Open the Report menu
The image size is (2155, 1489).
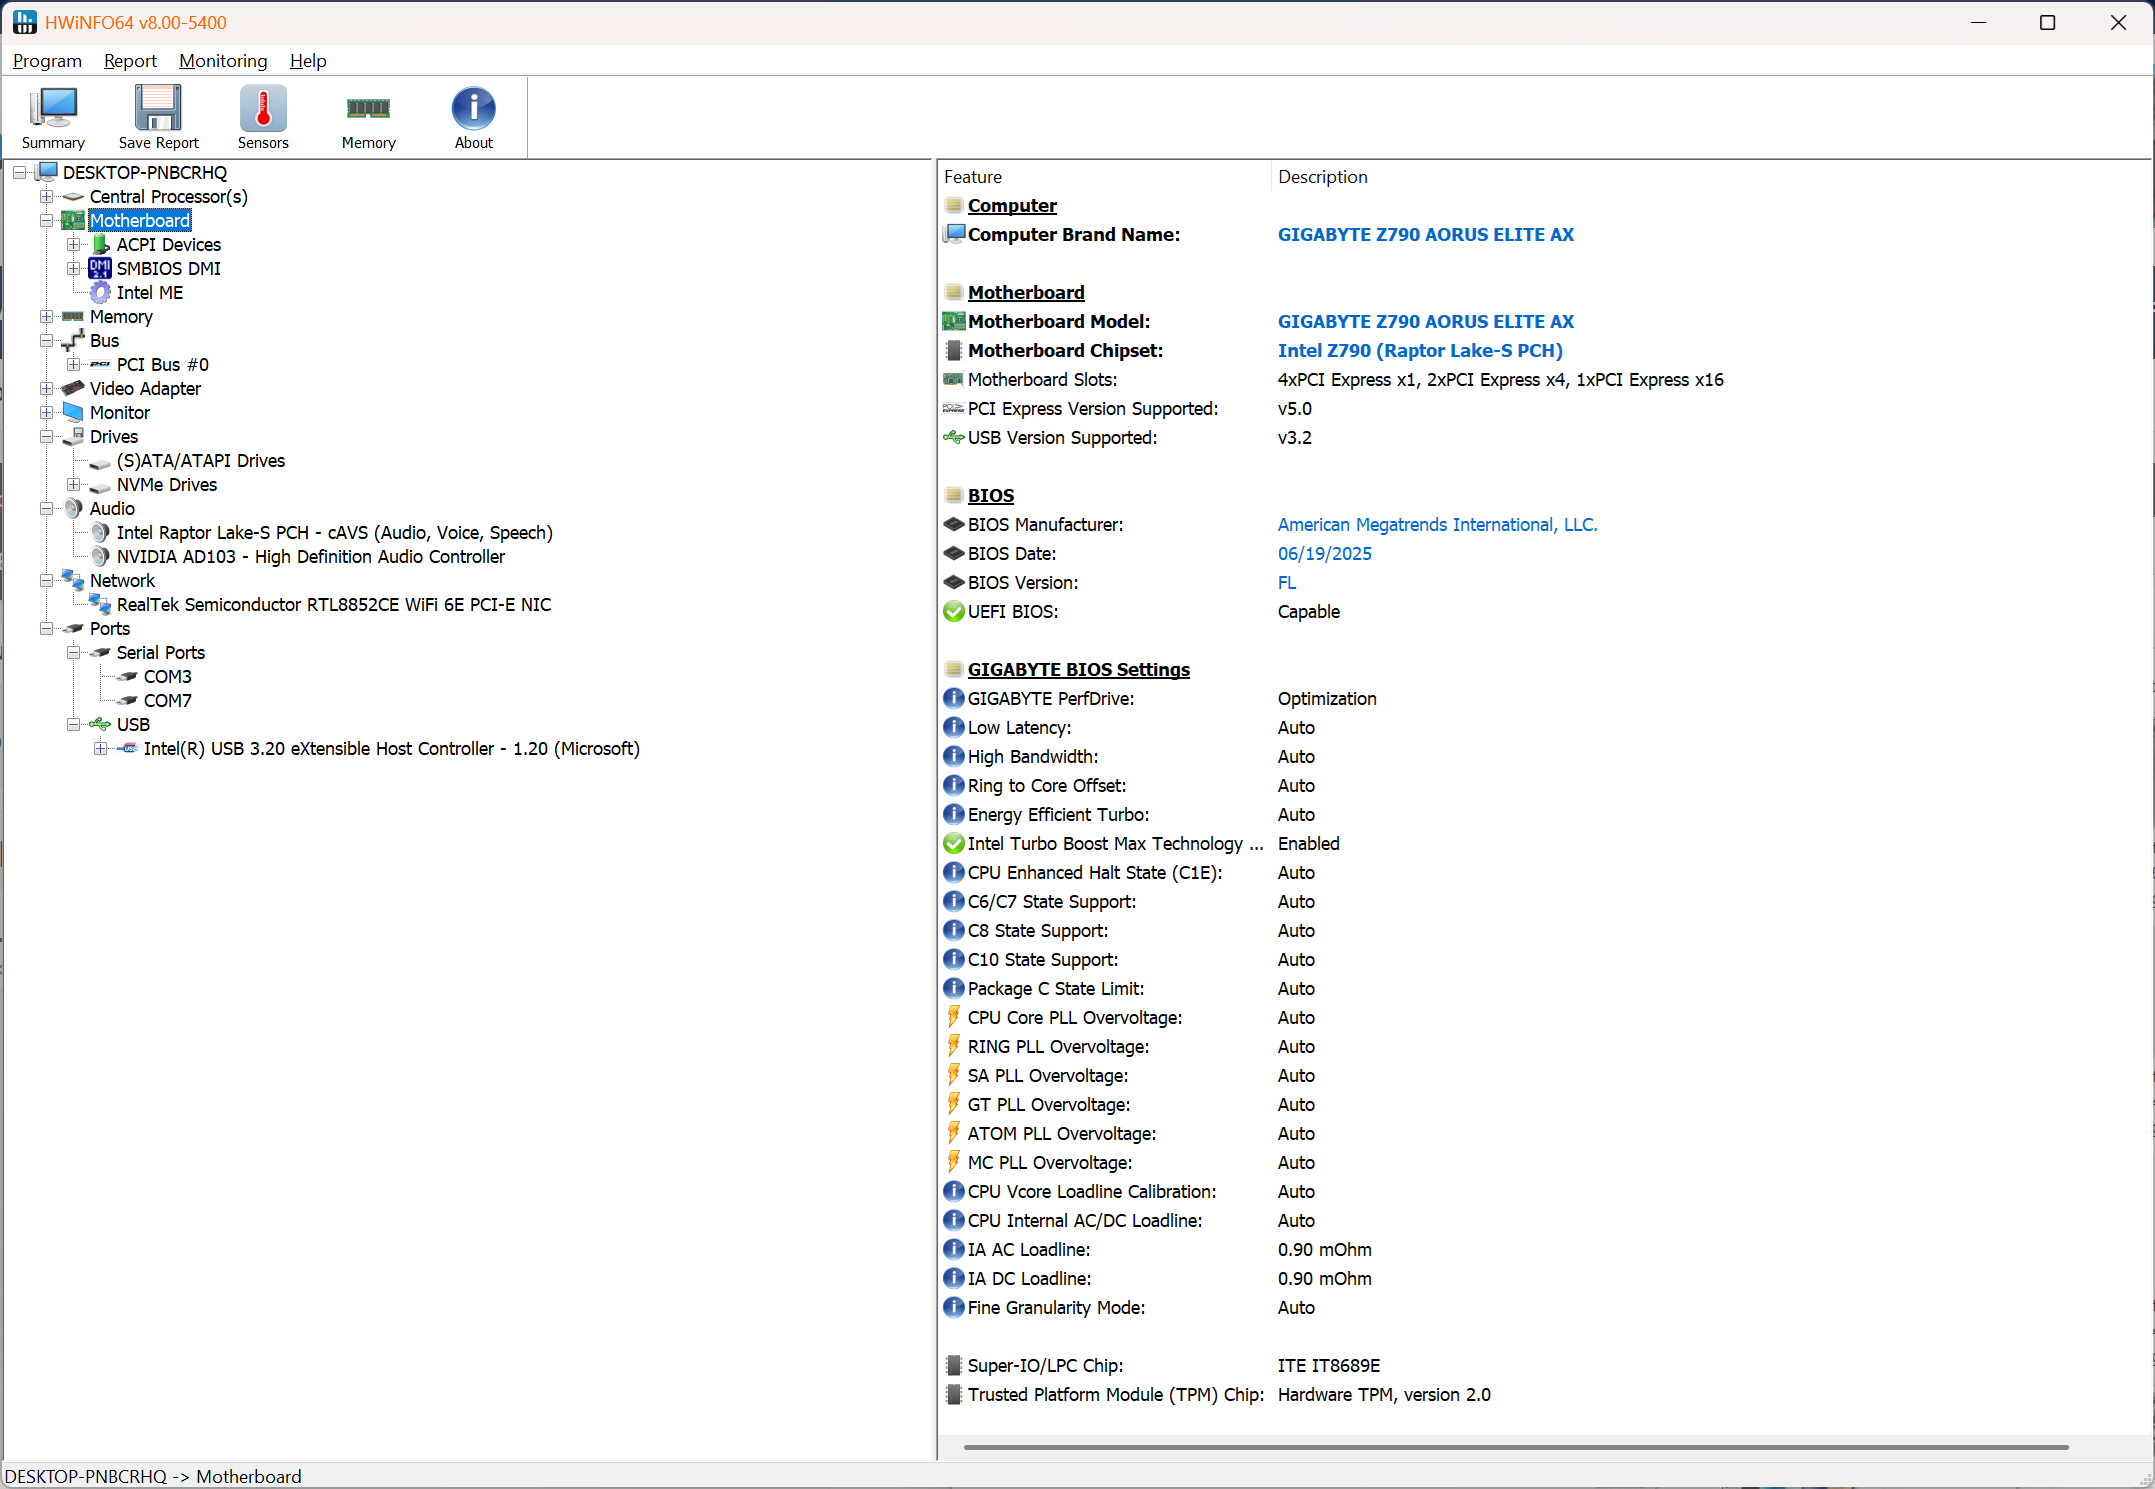130,61
